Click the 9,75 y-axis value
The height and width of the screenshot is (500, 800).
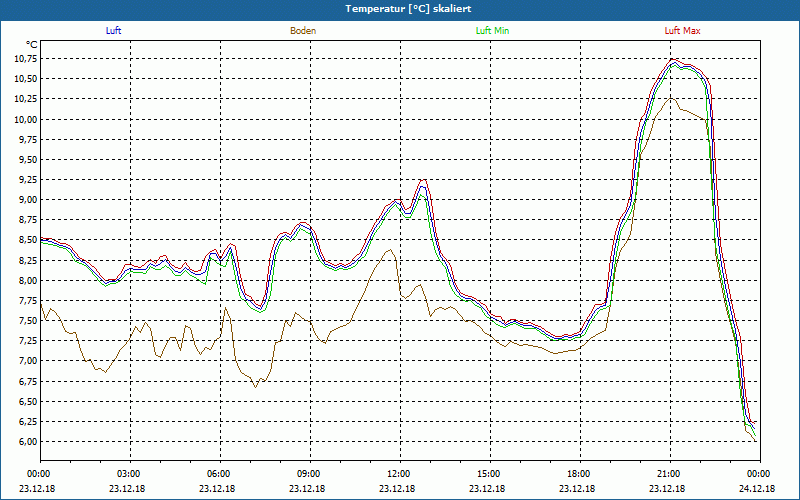click(28, 139)
